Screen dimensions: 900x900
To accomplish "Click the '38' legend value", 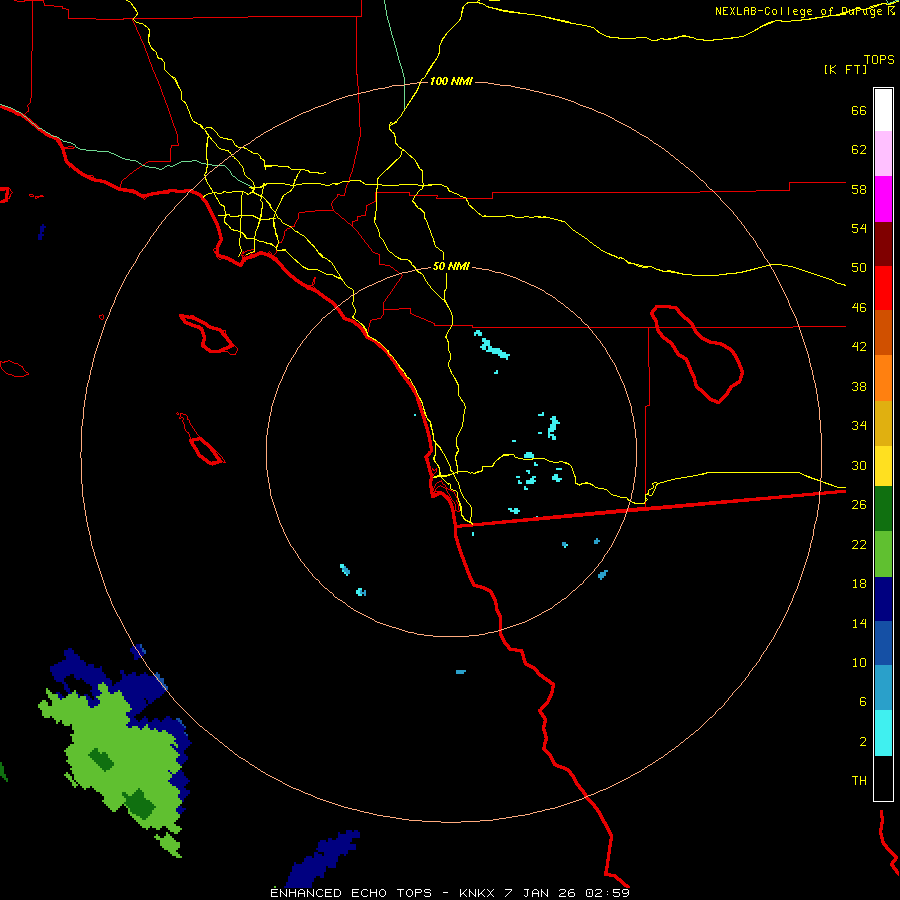I will (x=859, y=386).
